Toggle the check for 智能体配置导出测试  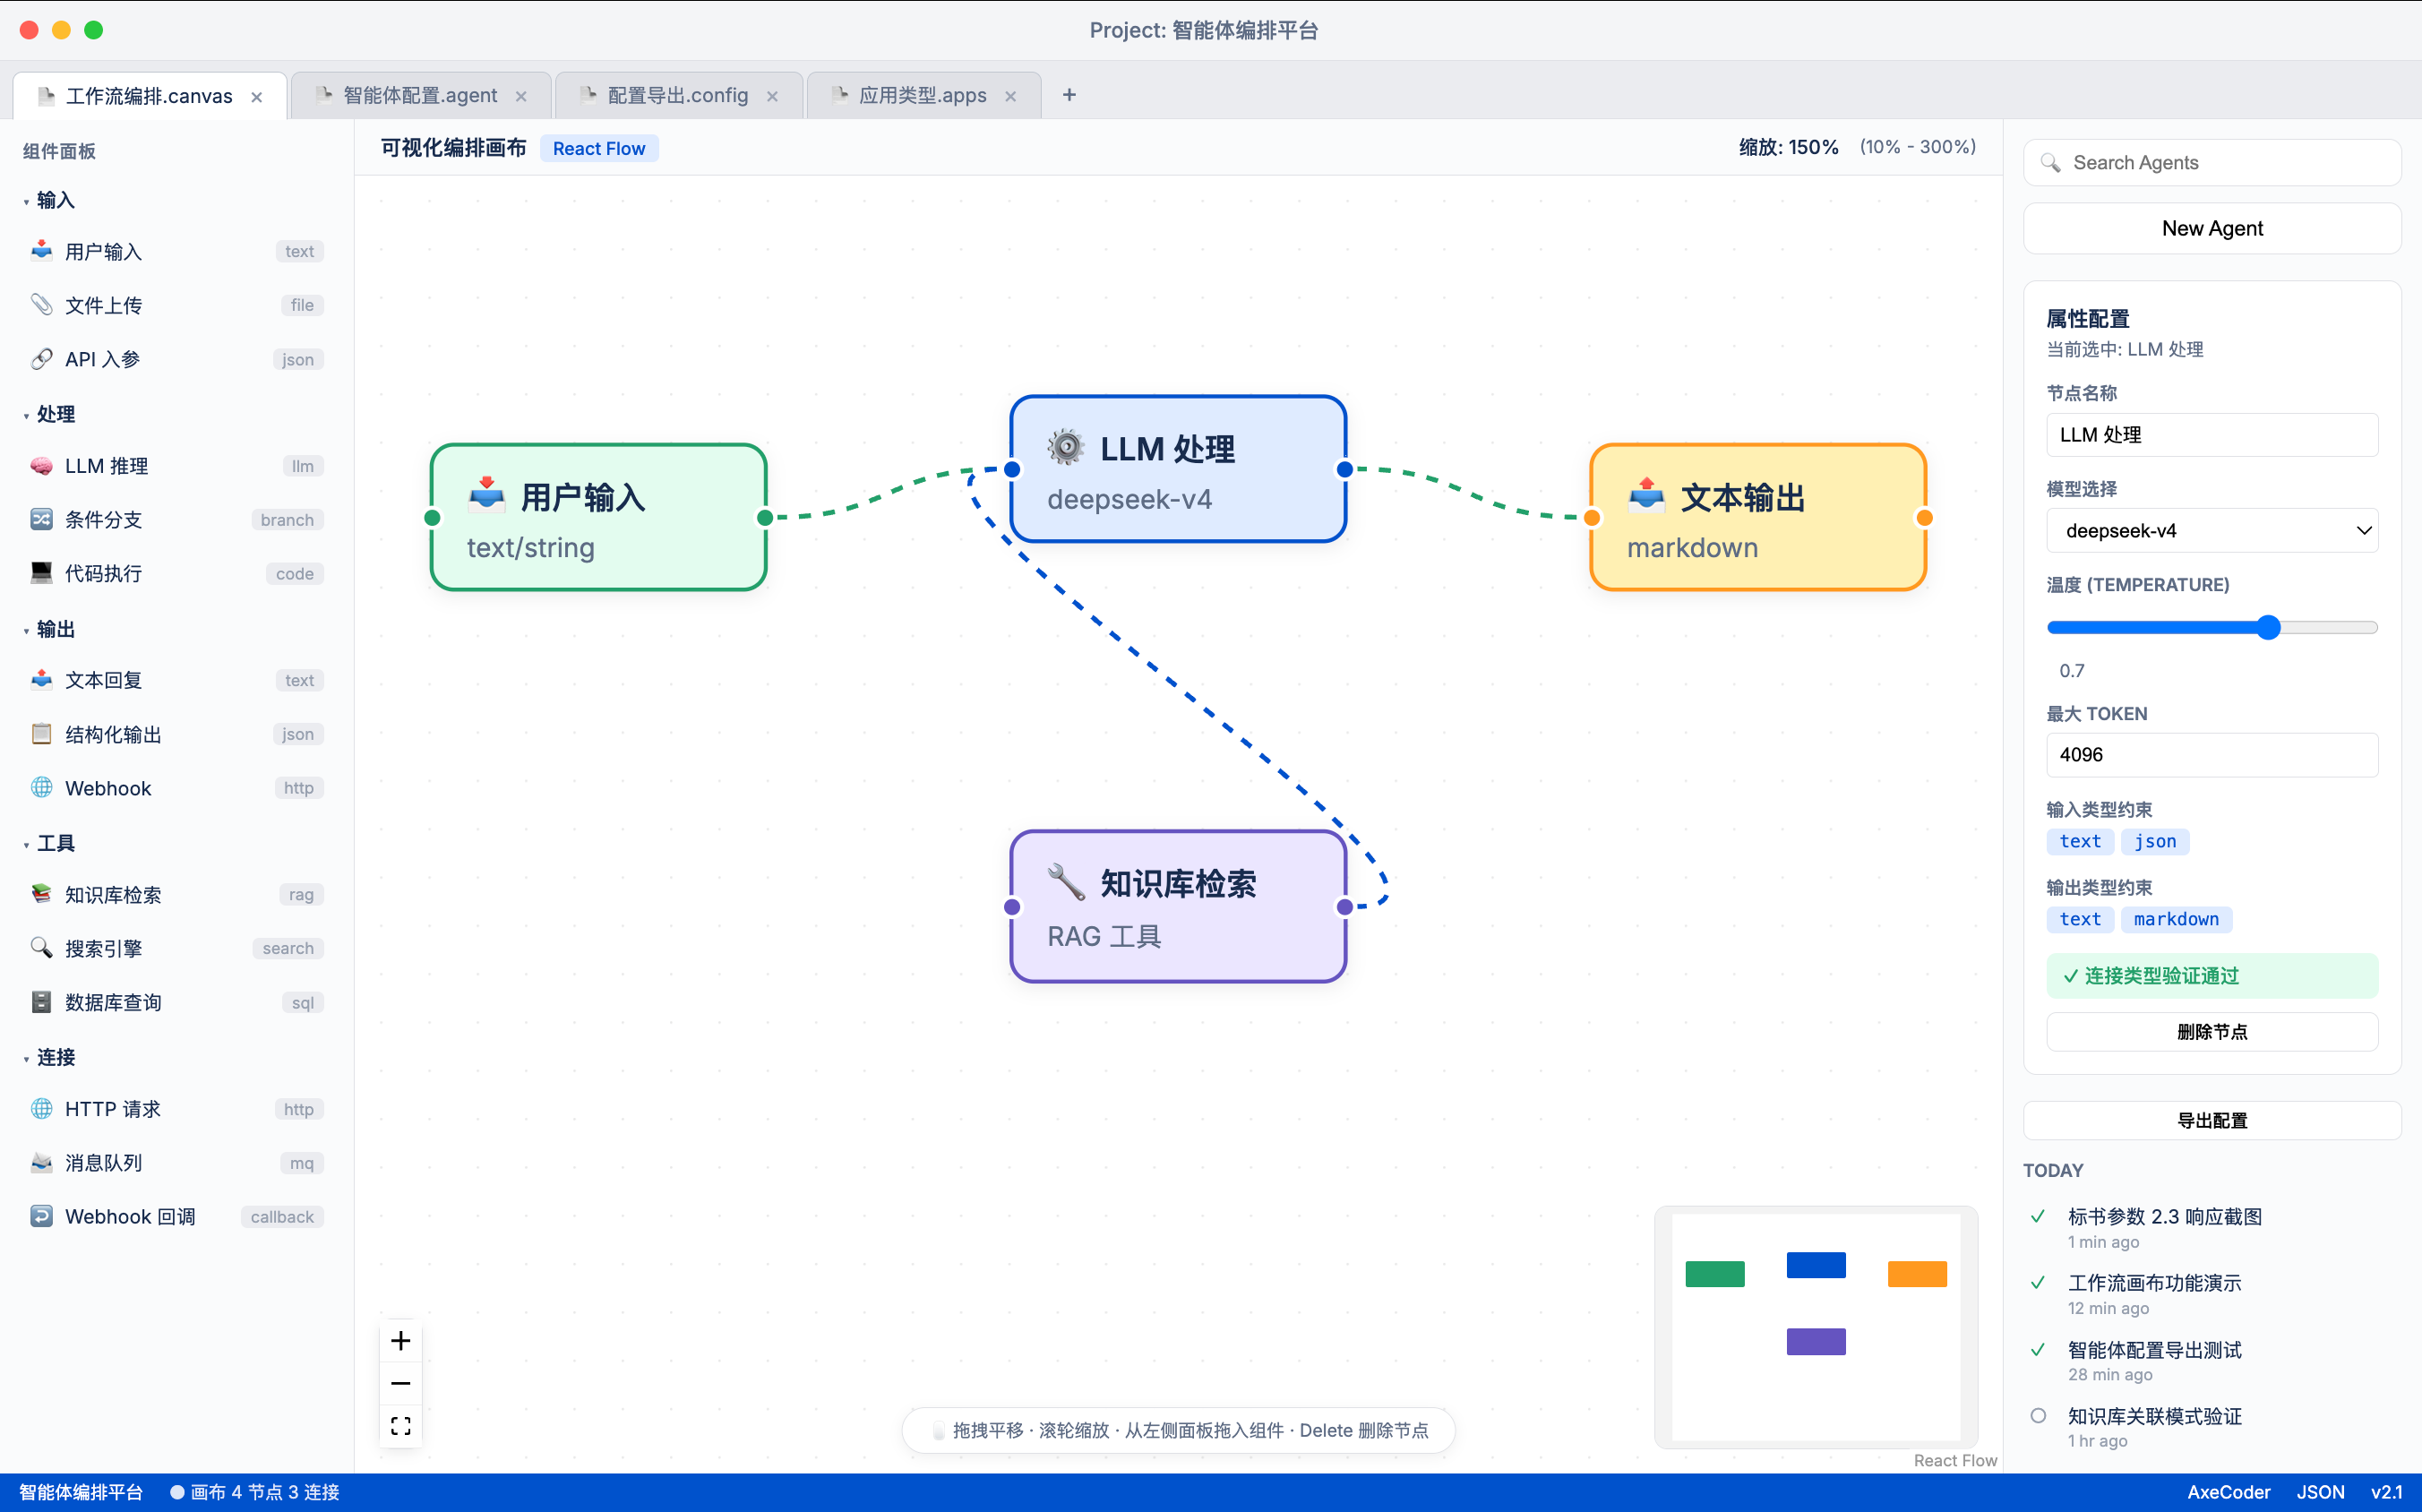2038,1350
